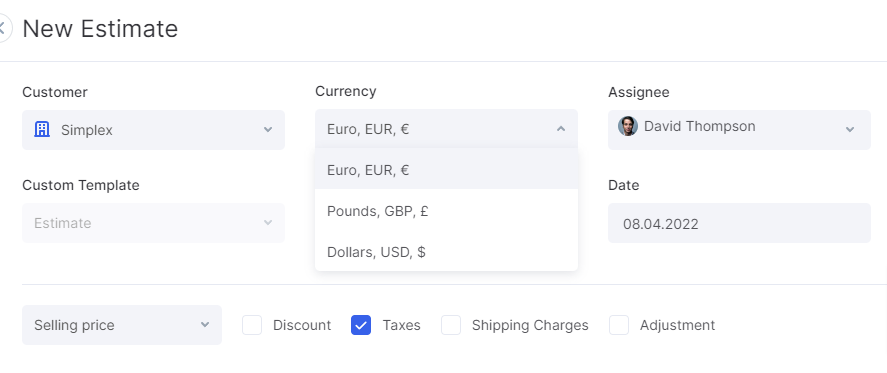This screenshot has height=373, width=887.
Task: Click the chevron in the Assignee field
Action: pos(850,130)
